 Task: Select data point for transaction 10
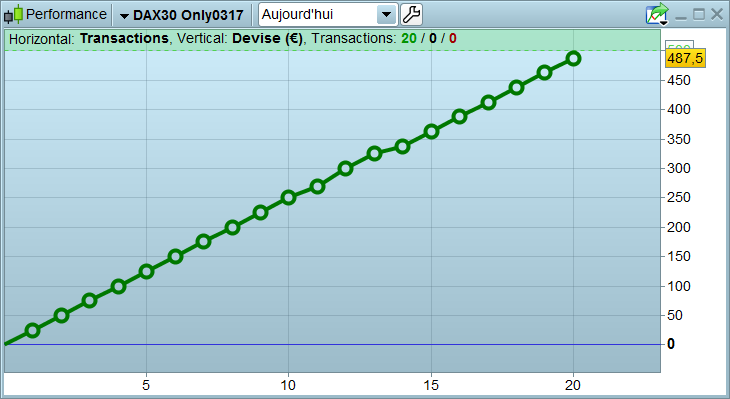[x=288, y=198]
